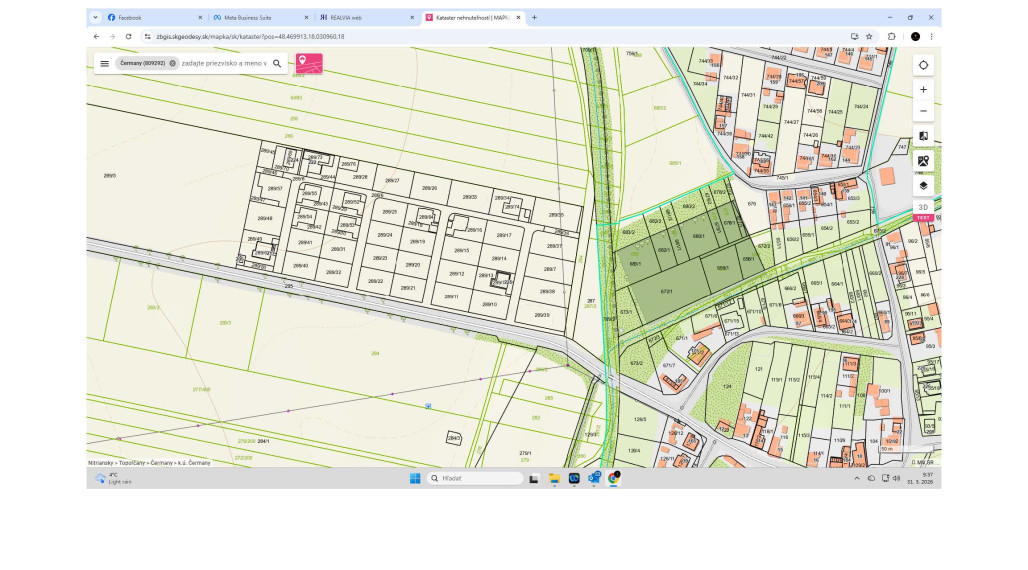
Task: Open the hamburger menu in search panel
Action: (104, 63)
